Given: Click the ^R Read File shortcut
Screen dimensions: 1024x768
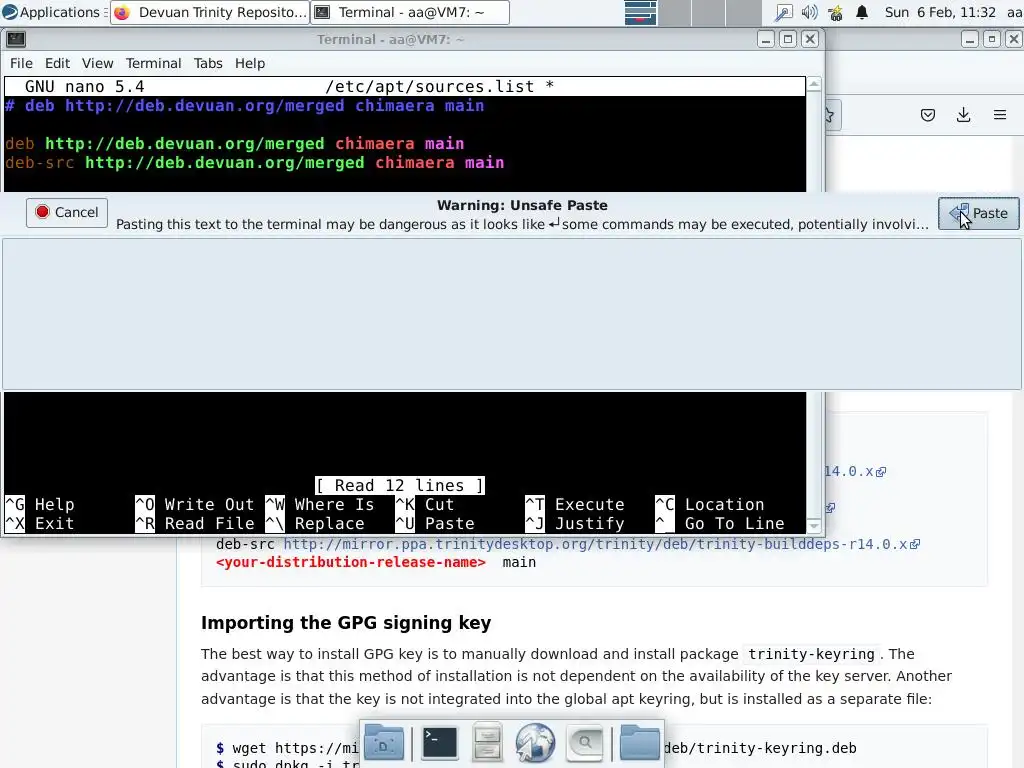Looking at the screenshot, I should point(195,523).
